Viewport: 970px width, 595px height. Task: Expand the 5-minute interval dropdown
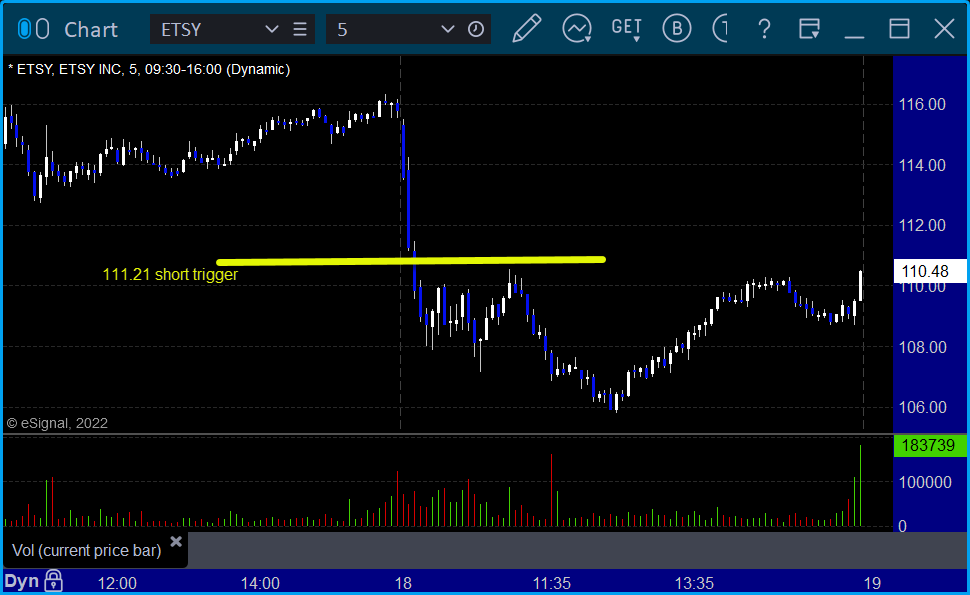tap(447, 29)
